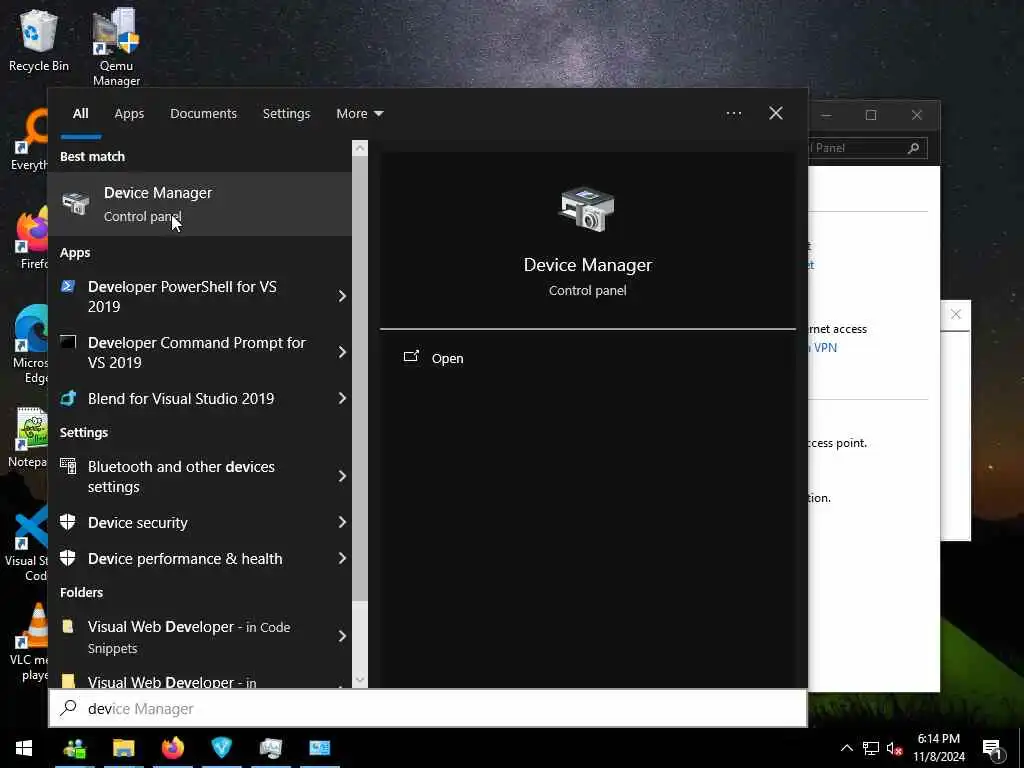
Task: Close the search panel with X
Action: [775, 114]
